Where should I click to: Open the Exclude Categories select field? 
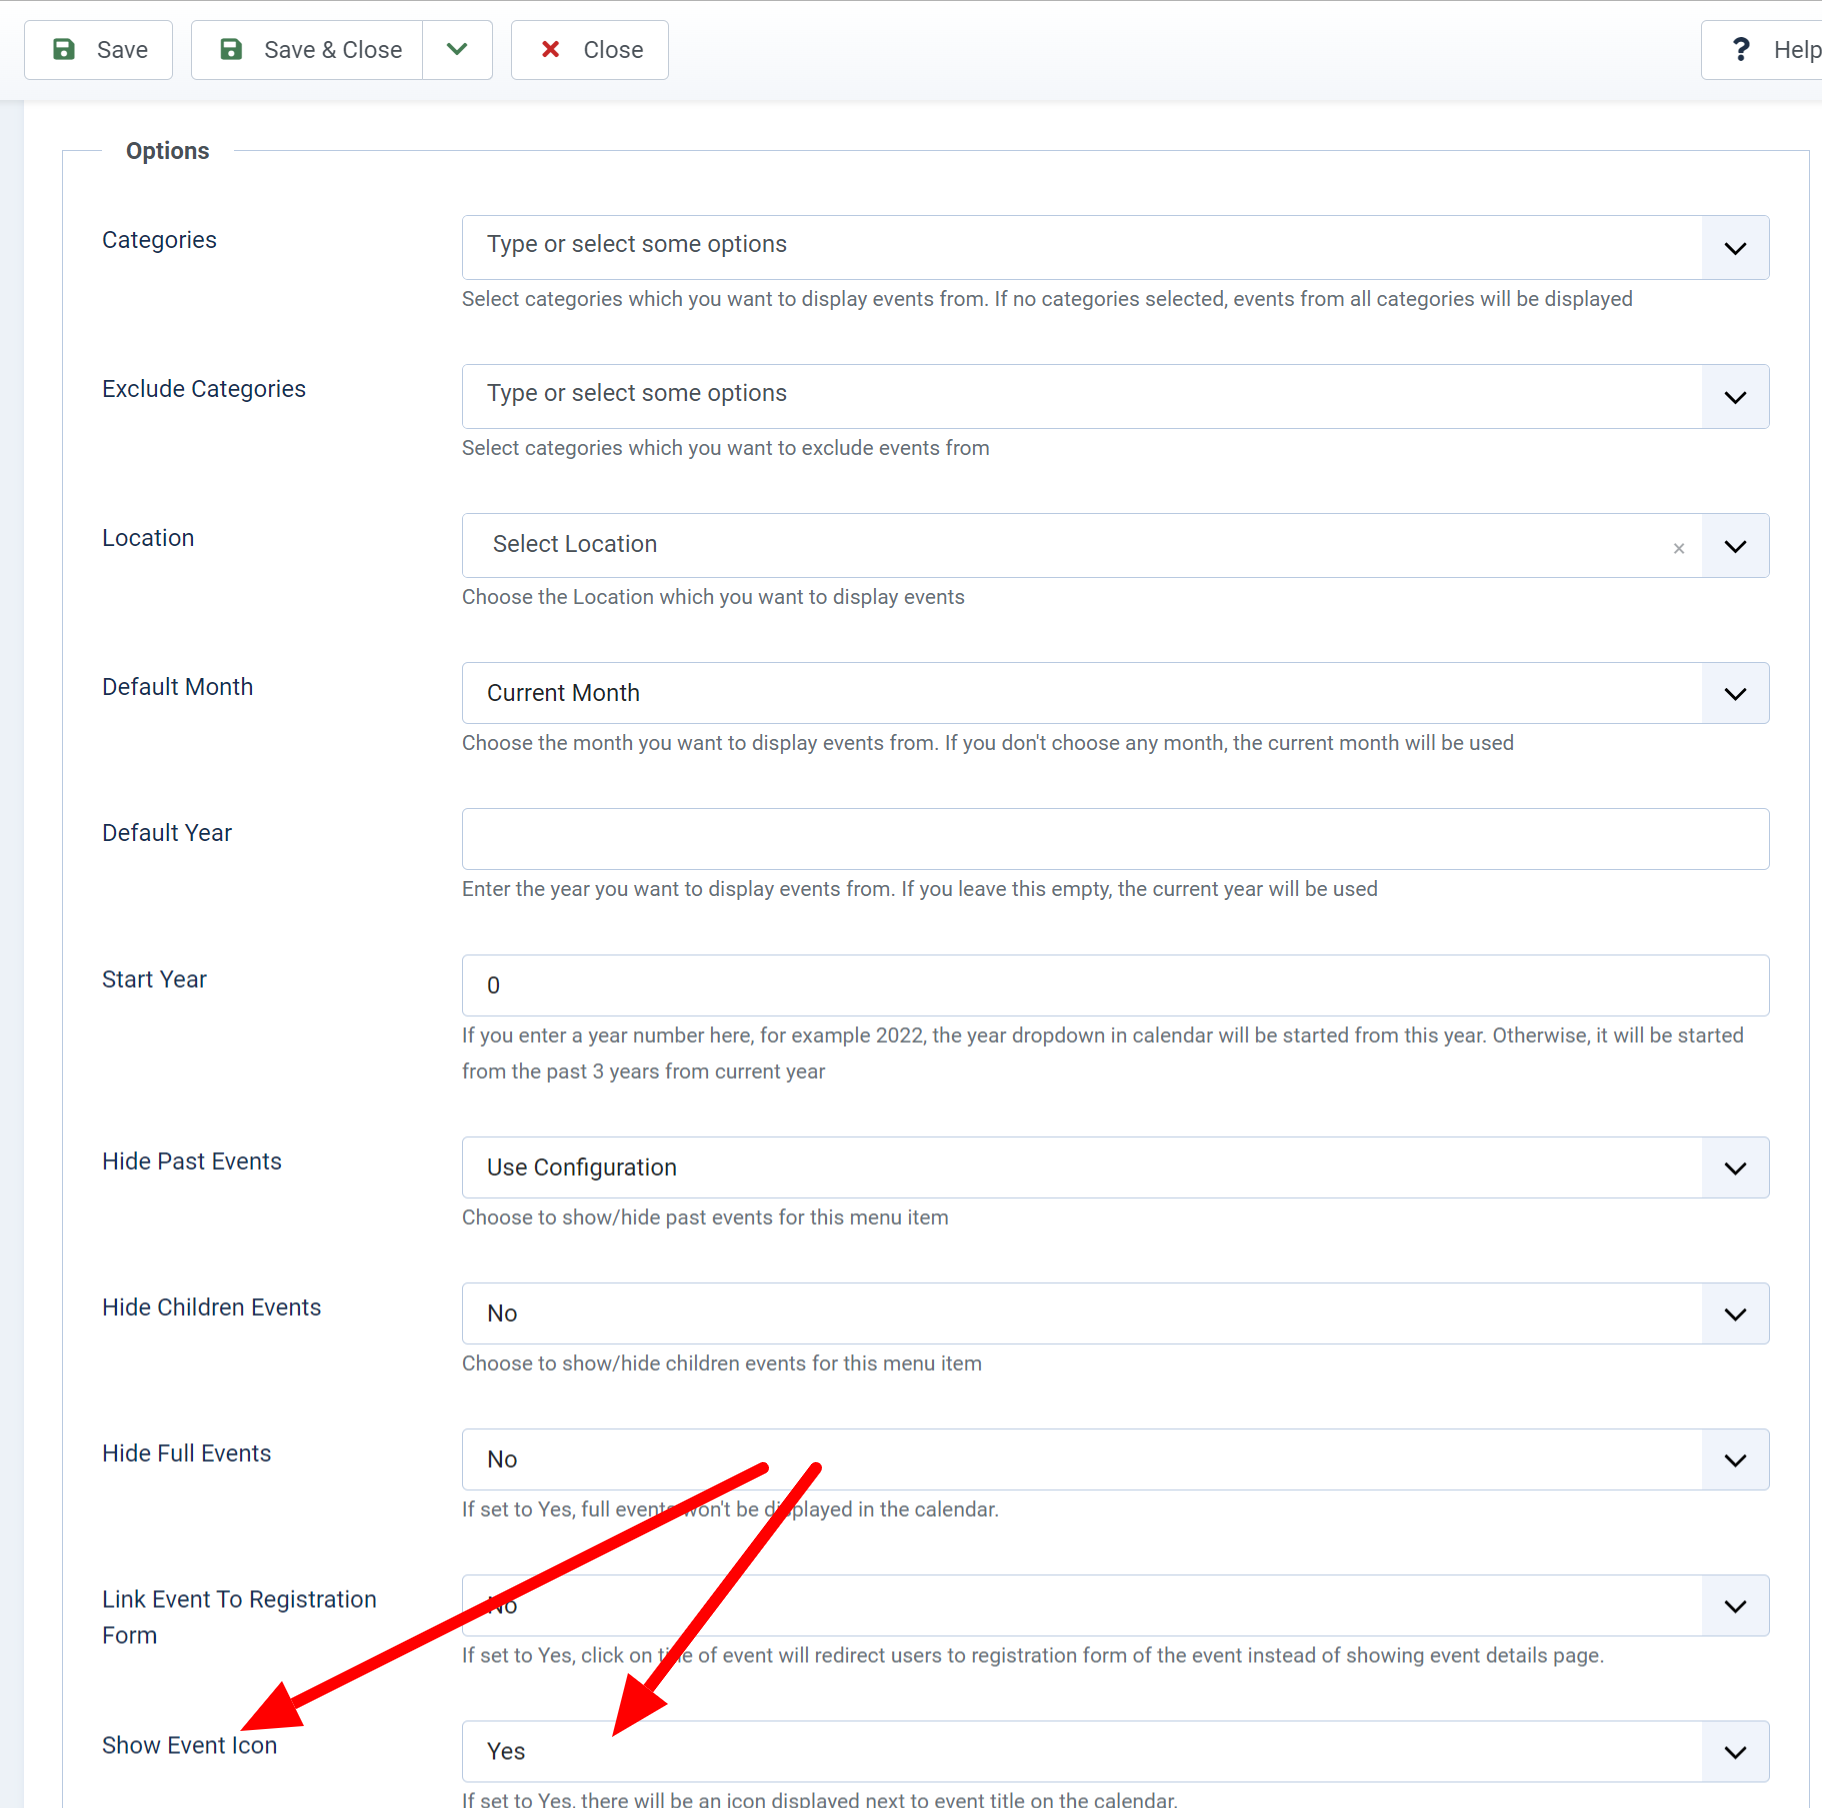coord(1080,396)
